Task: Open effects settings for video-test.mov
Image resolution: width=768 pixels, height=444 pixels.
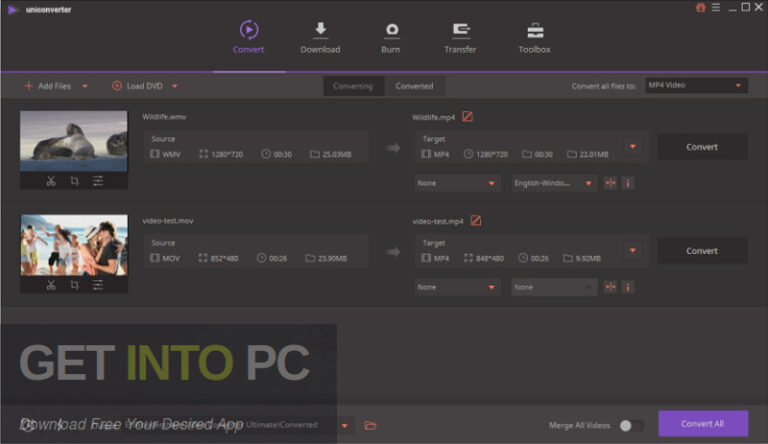Action: point(98,285)
